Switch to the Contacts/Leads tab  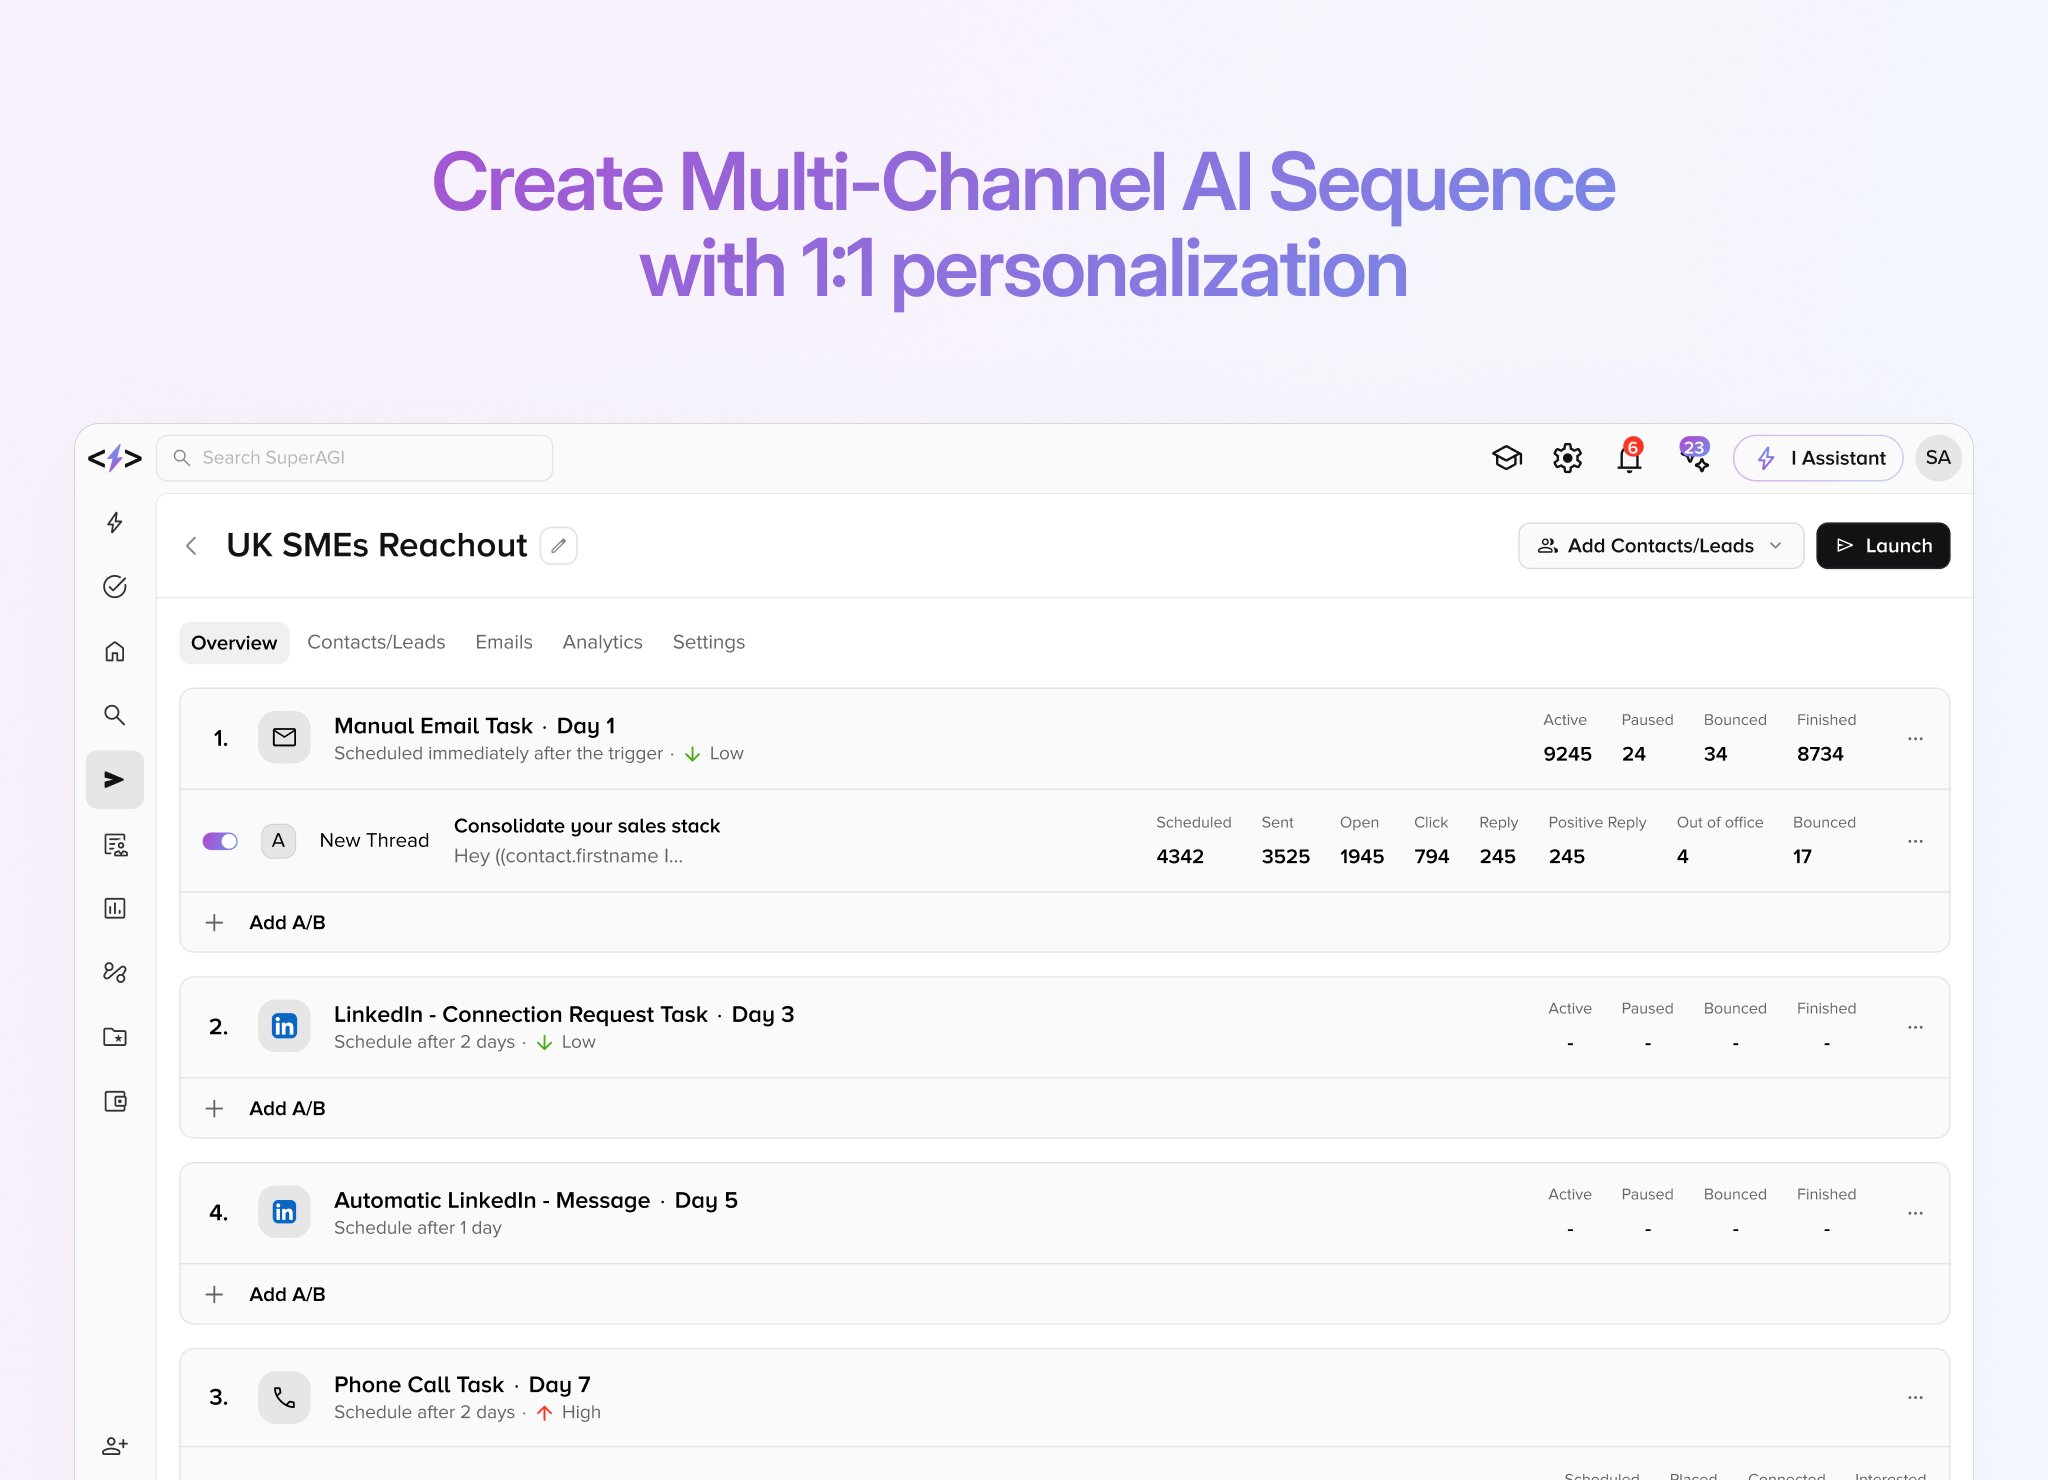376,642
